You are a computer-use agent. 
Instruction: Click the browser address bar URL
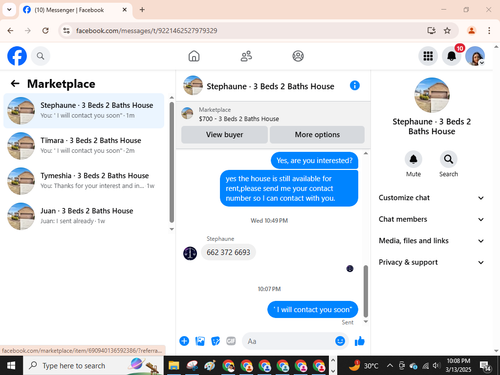(x=147, y=31)
